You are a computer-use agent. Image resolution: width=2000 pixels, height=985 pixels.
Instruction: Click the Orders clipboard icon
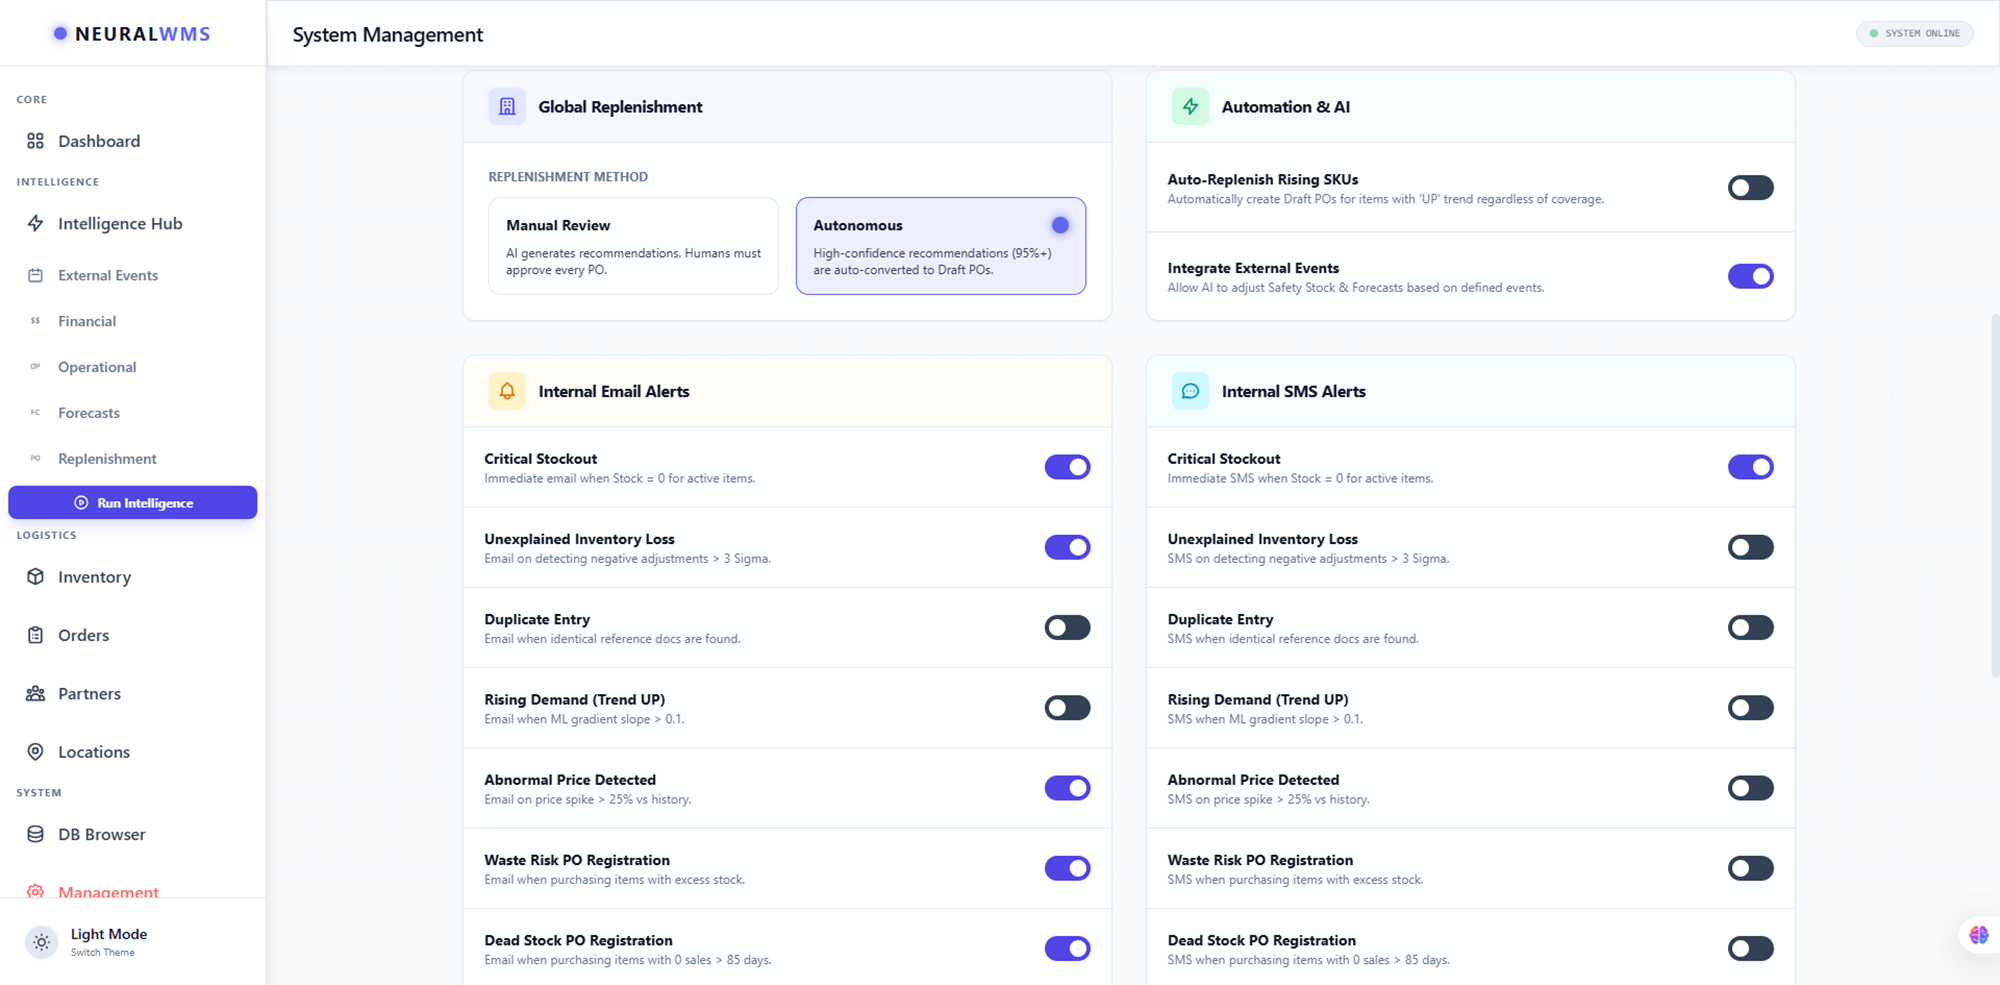coord(35,635)
